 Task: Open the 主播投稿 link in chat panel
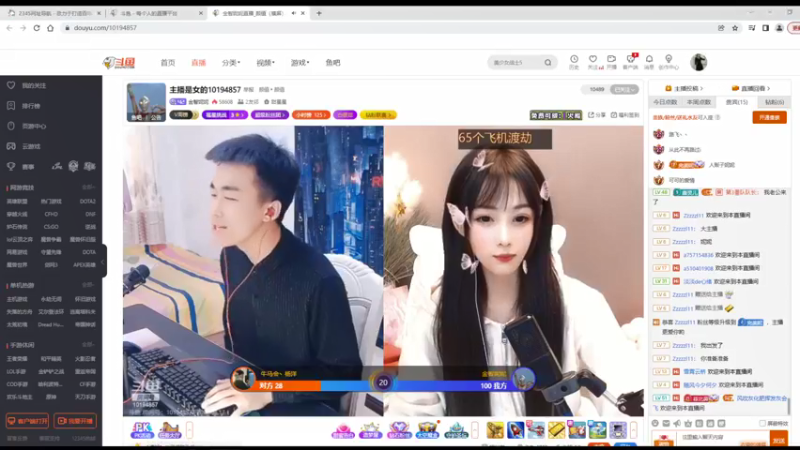pyautogui.click(x=684, y=88)
